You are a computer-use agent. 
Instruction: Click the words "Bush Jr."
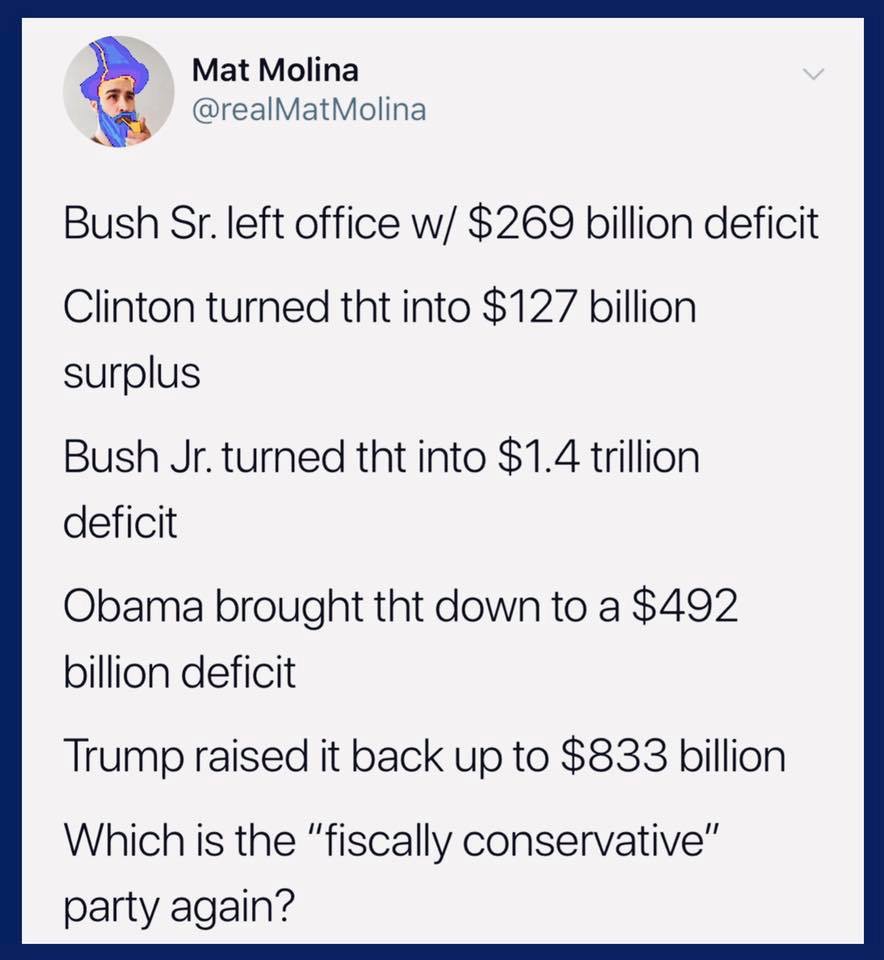(x=126, y=457)
